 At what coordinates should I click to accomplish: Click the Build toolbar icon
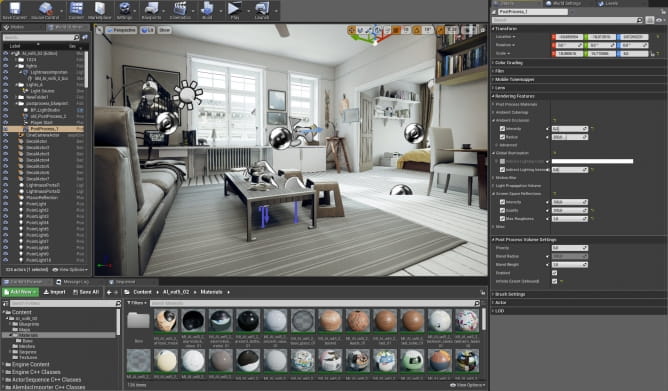[x=207, y=9]
